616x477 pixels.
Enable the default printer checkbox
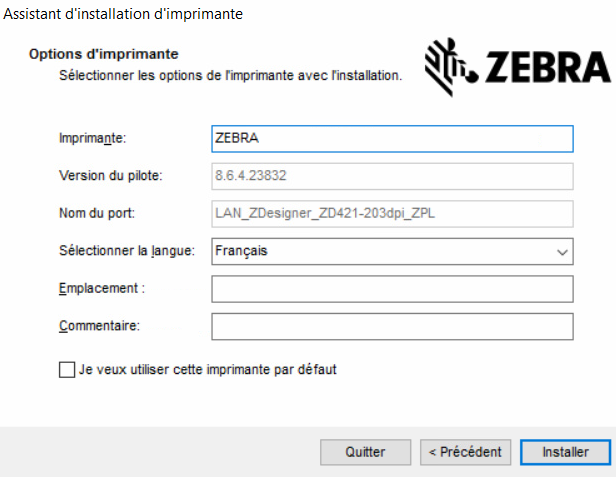tap(67, 370)
